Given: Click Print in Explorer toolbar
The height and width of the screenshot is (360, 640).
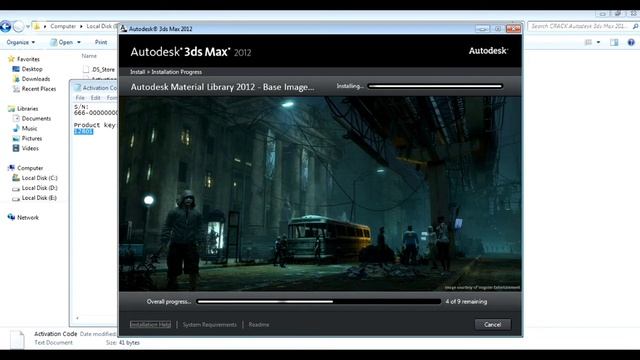Looking at the screenshot, I should tap(101, 42).
